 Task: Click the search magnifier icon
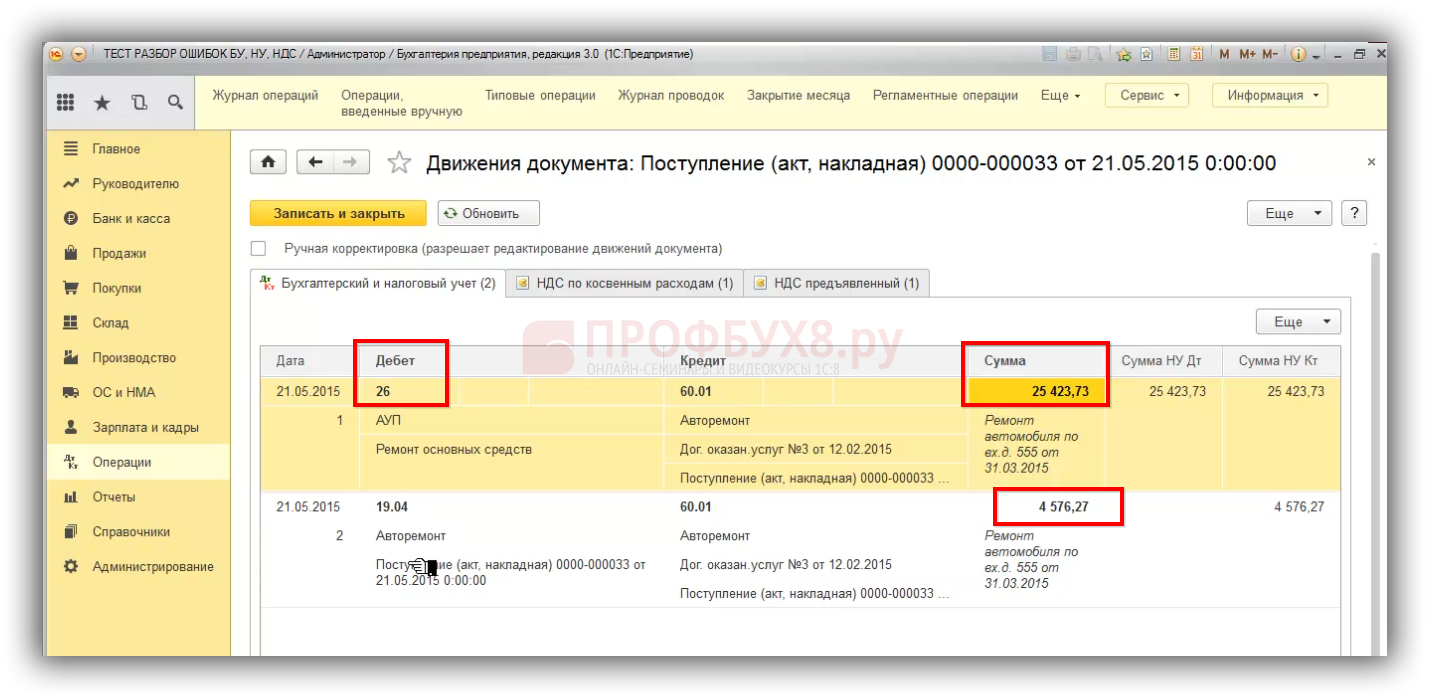pos(175,102)
